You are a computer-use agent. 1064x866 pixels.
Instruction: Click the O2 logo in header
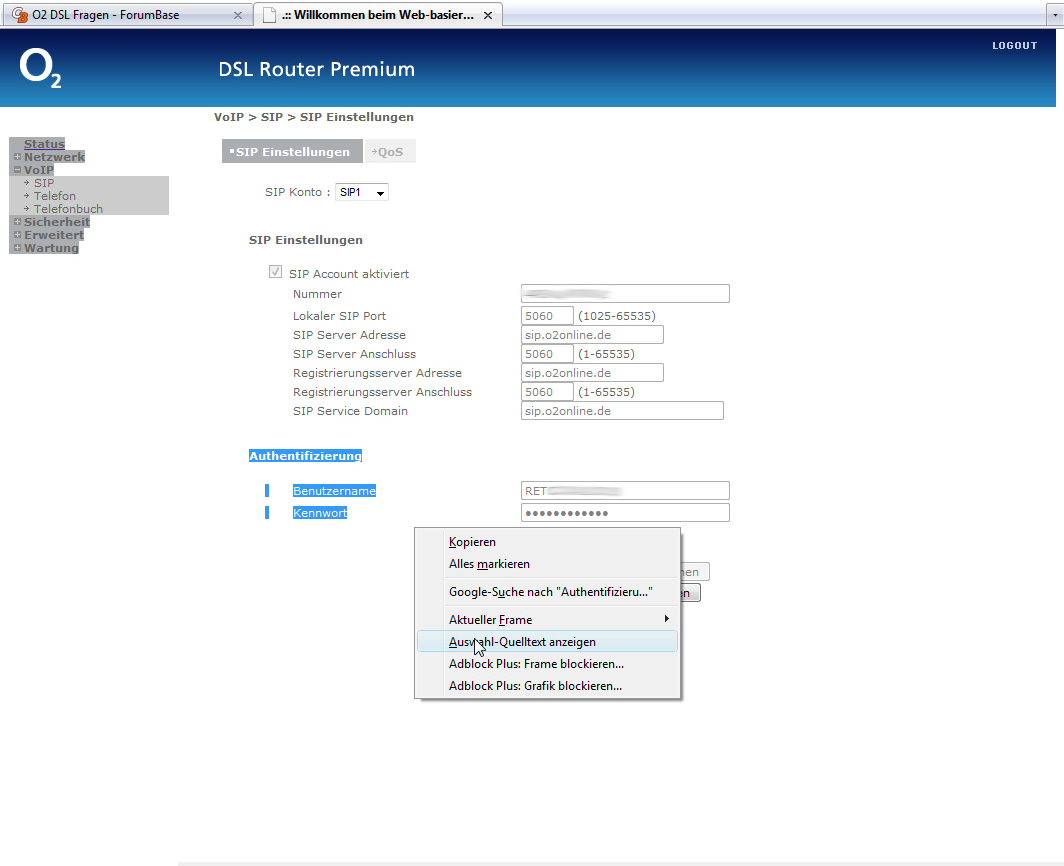[40, 68]
